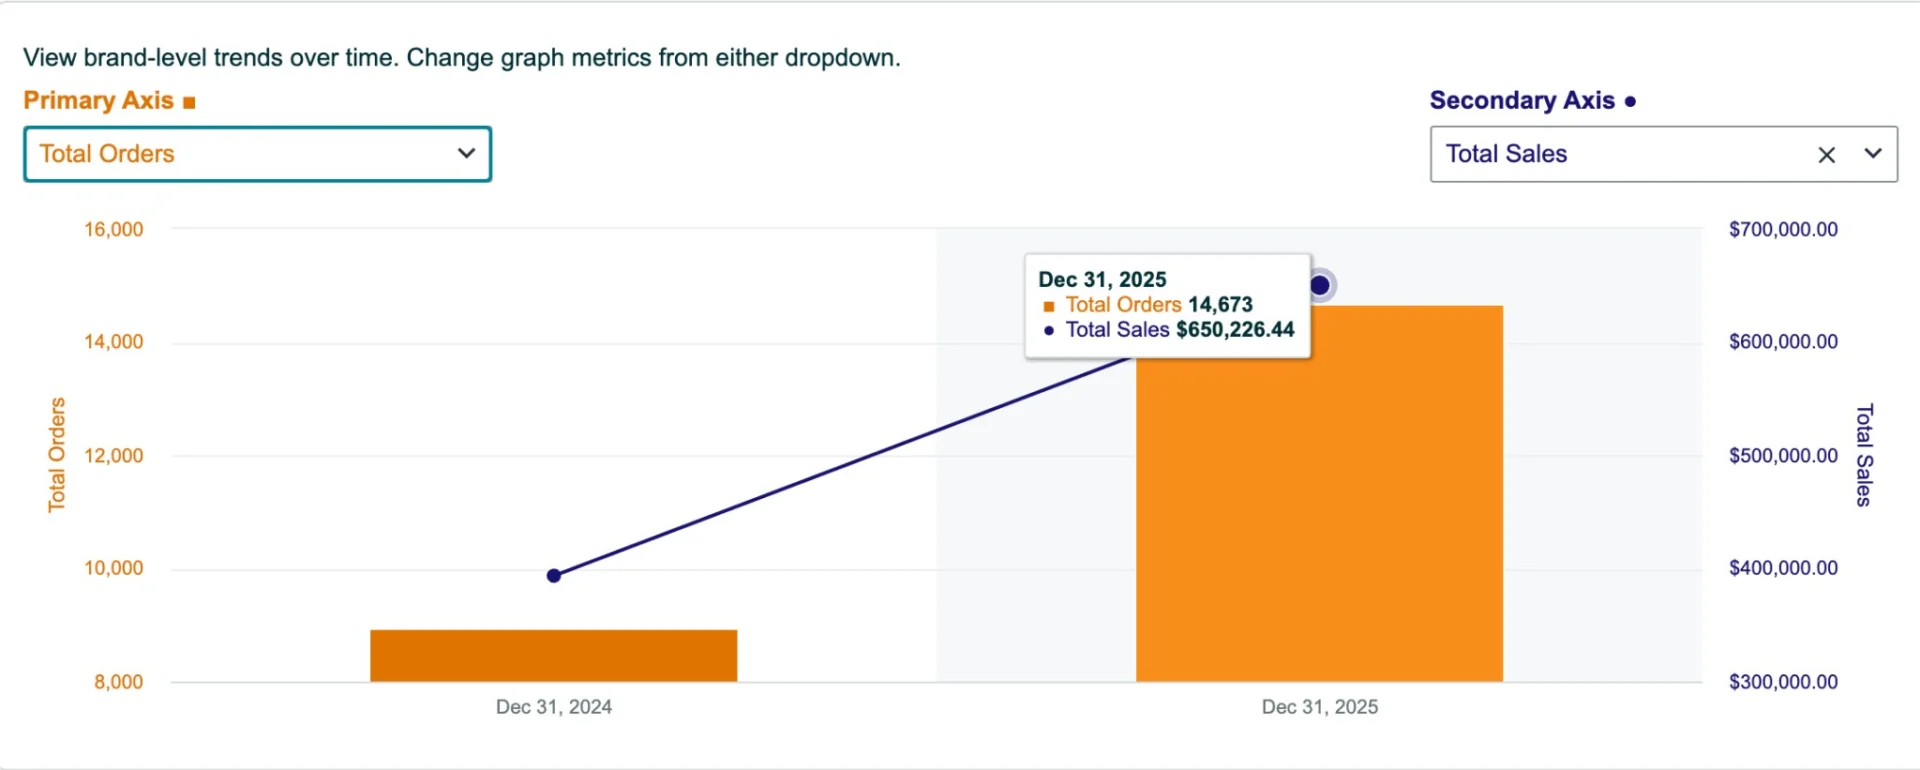Click the Dec 31, 2024 orders bar
Viewport: 1920px width, 770px height.
(553, 655)
